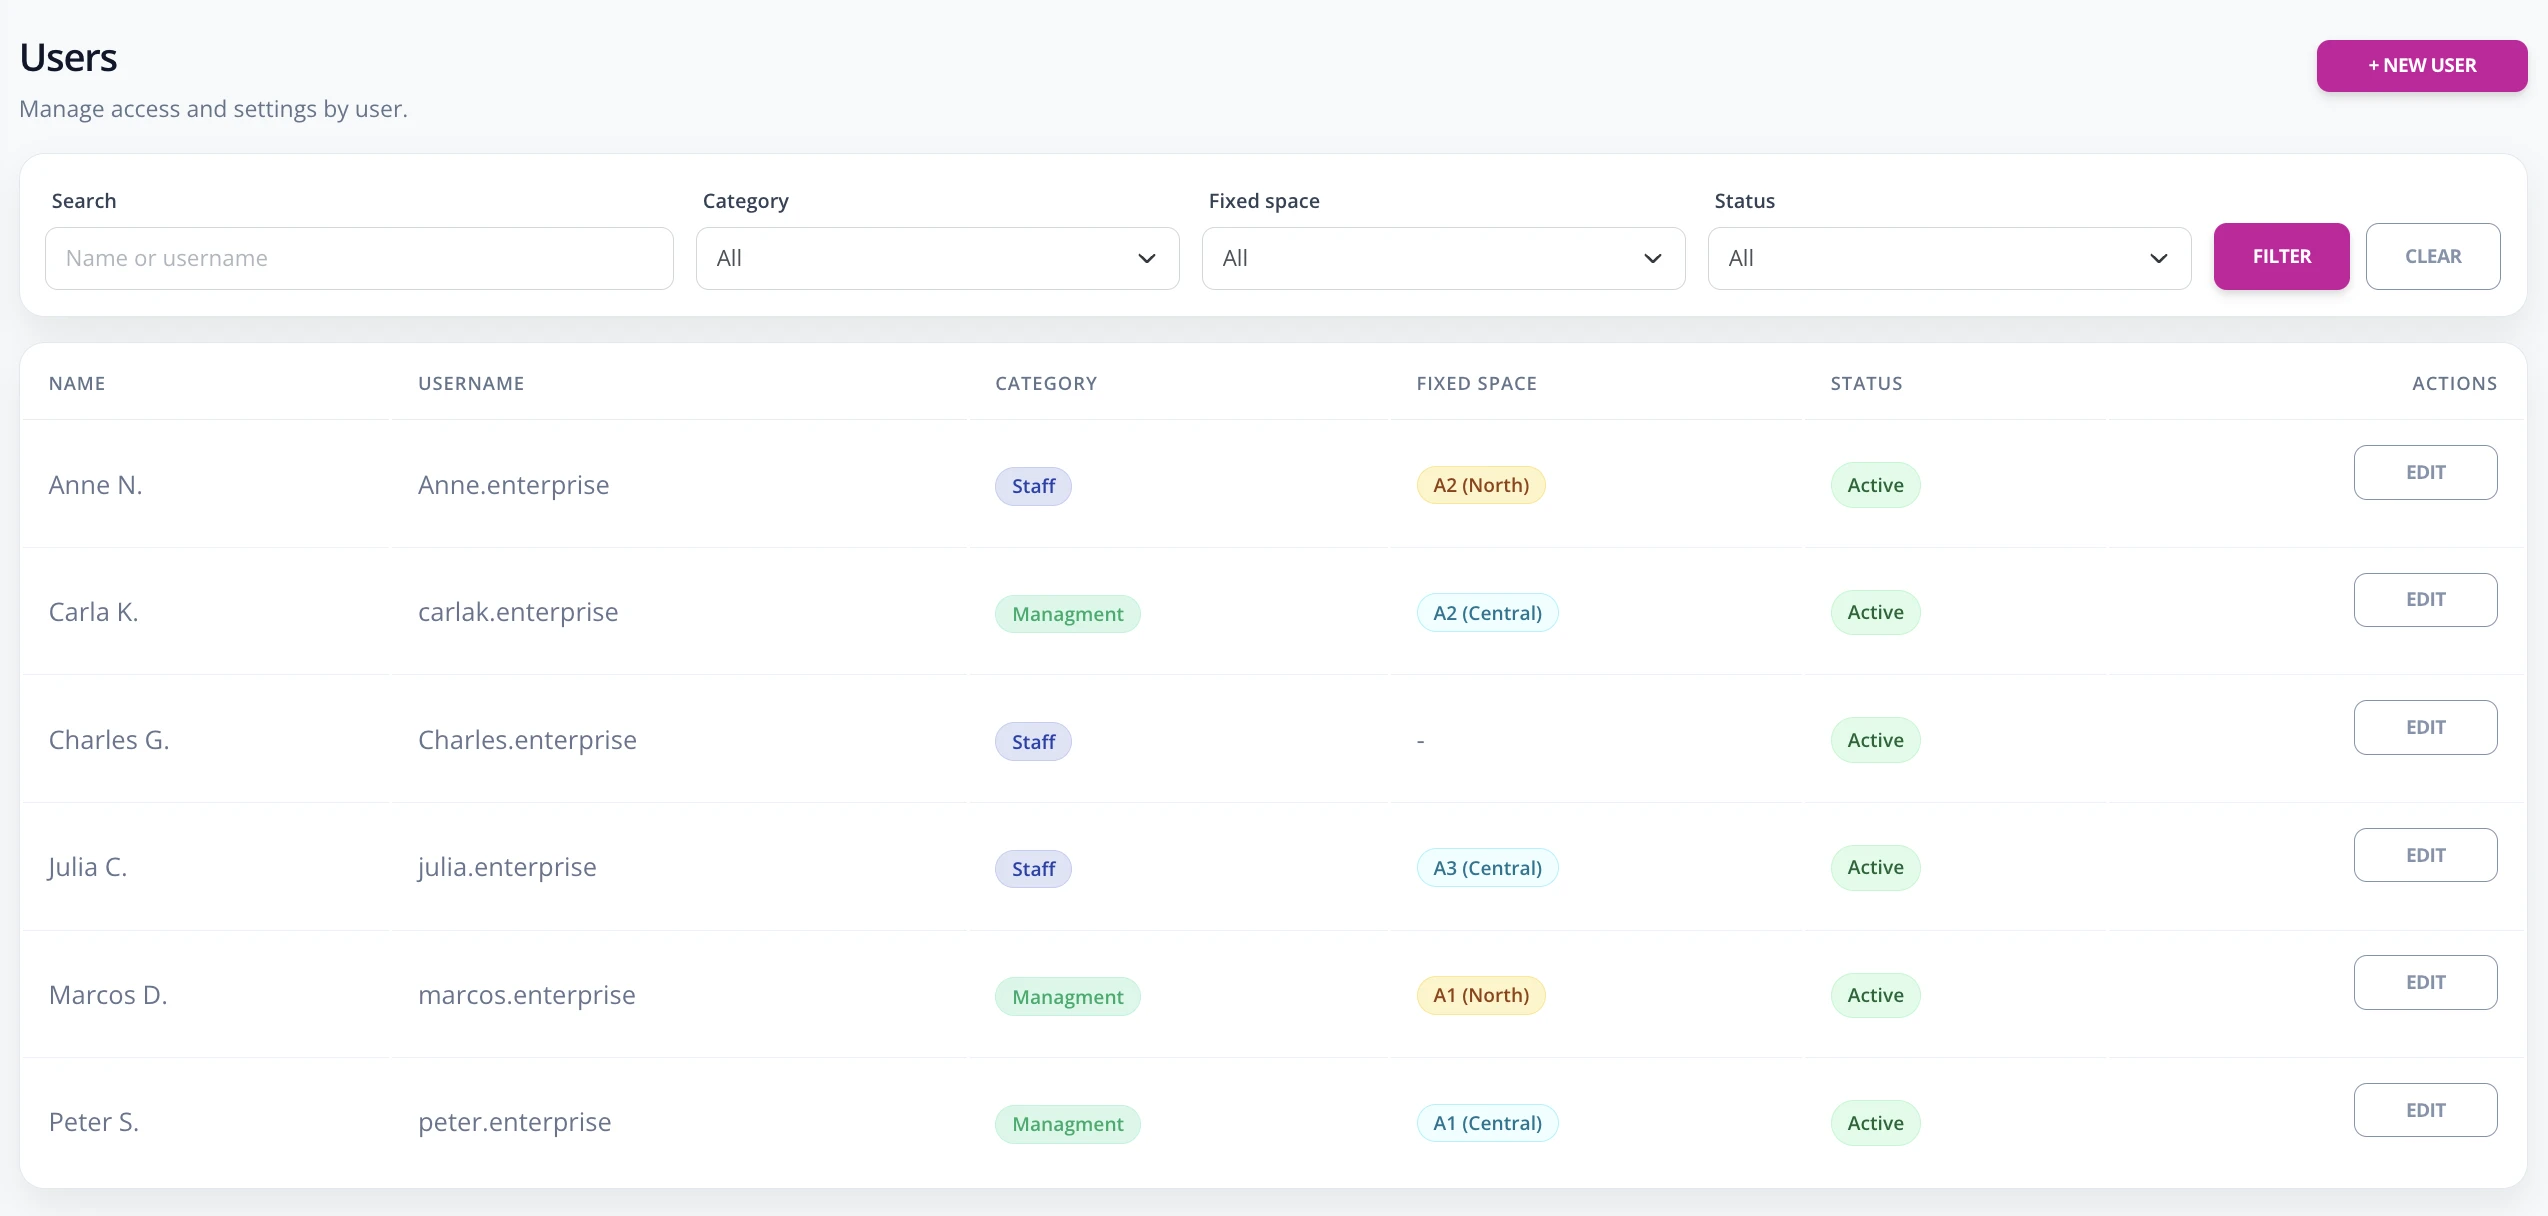Edit the Julia C. user row
2548x1216 pixels.
(2425, 856)
